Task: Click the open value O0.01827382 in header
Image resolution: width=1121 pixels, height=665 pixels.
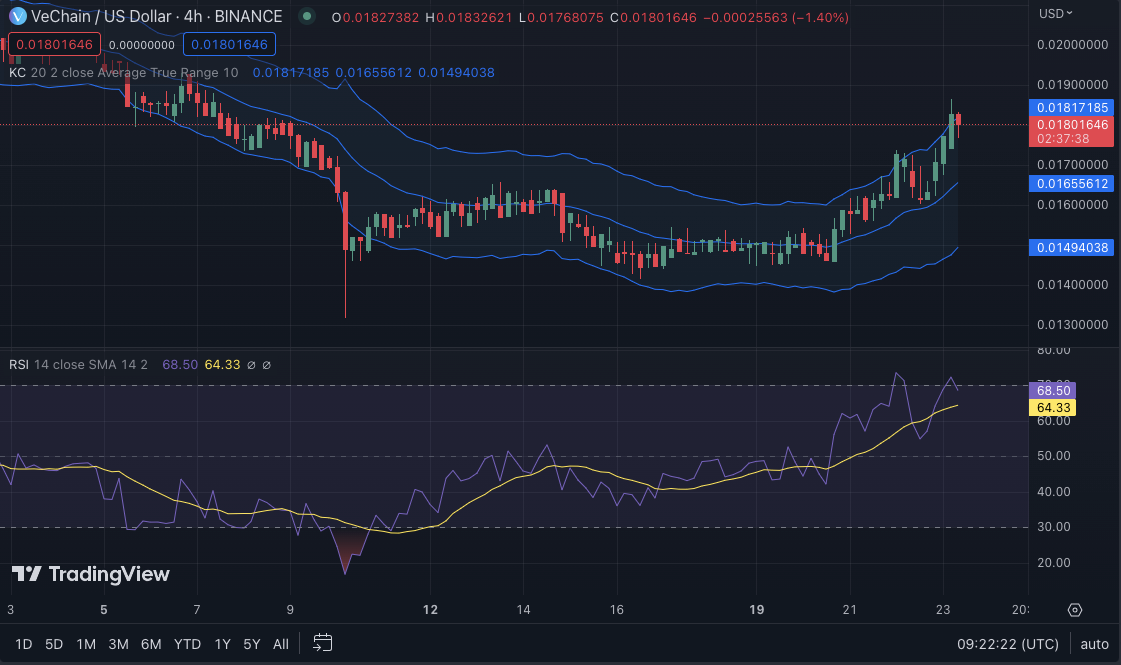Action: coord(375,17)
